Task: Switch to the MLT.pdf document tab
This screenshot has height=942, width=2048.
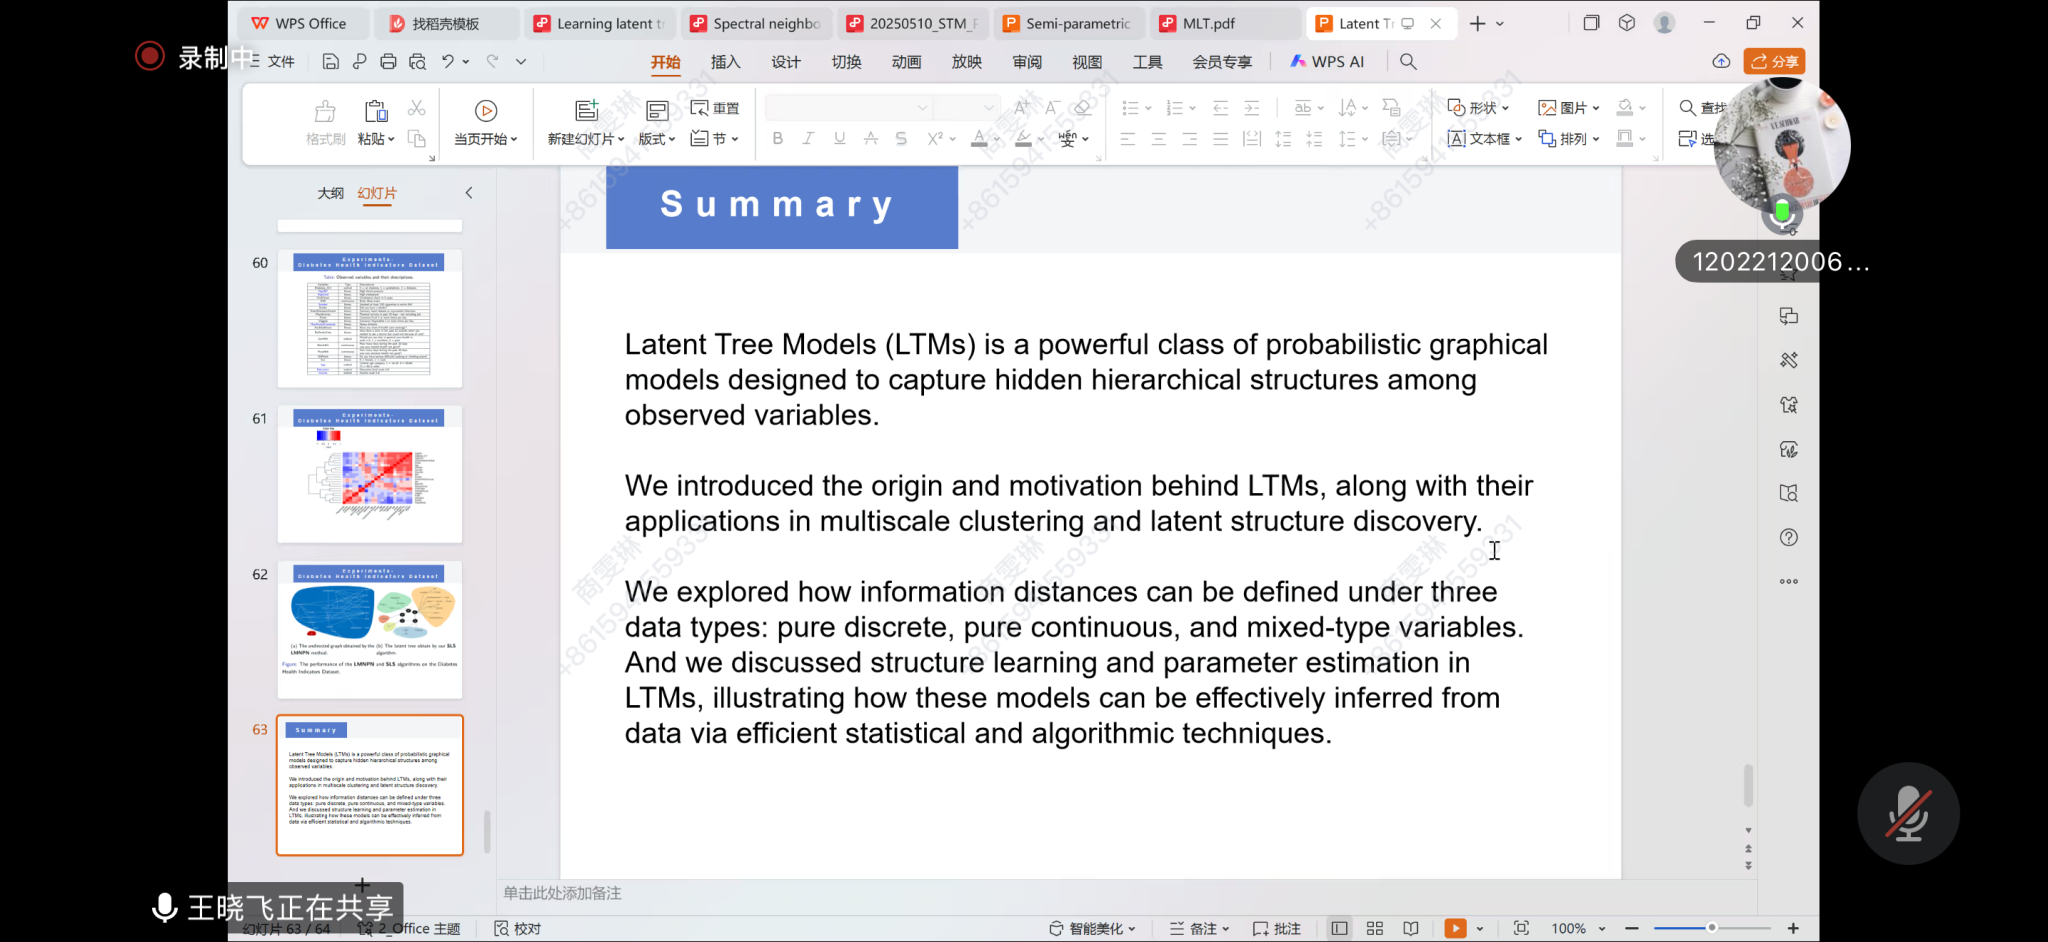Action: point(1208,23)
